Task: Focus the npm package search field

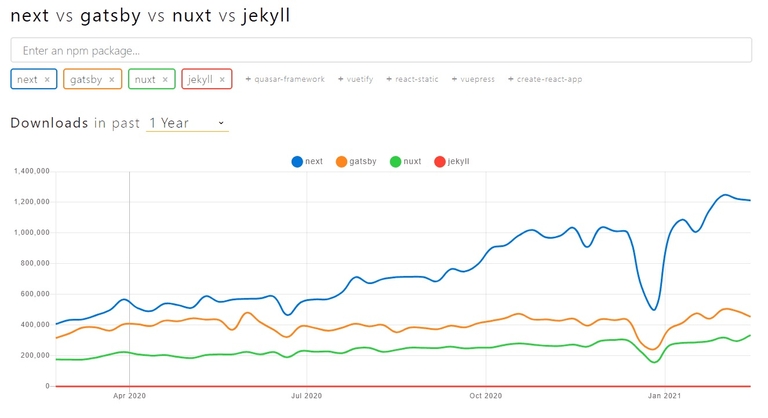Action: [381, 50]
